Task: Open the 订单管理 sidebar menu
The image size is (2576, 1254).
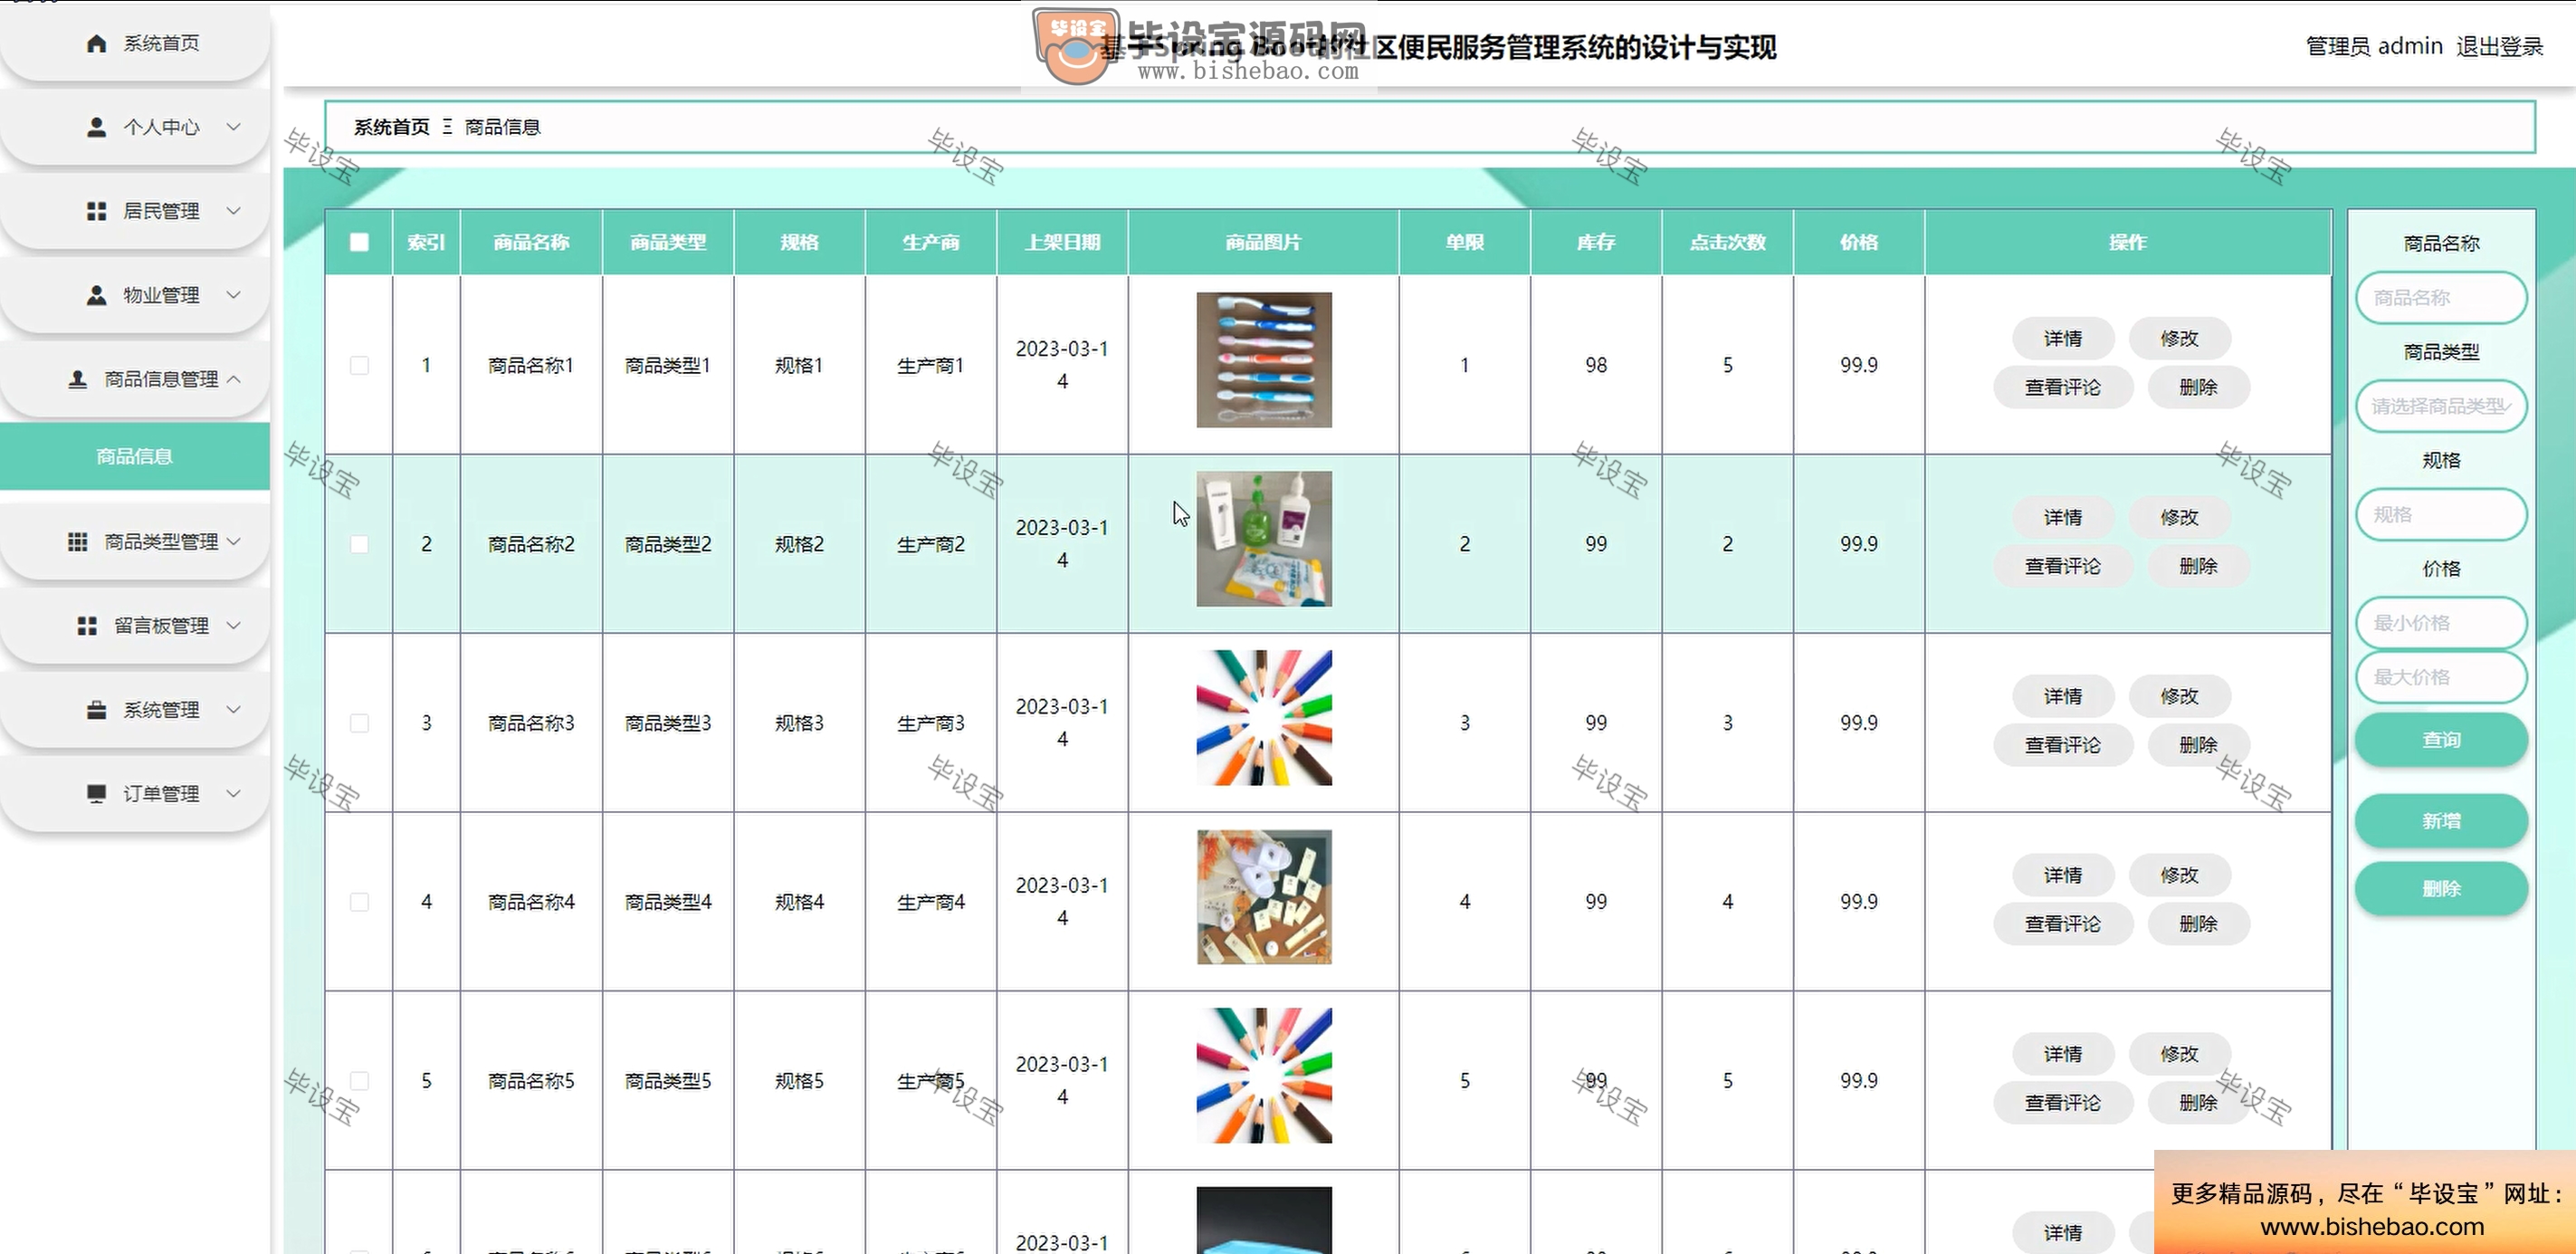Action: coord(135,793)
